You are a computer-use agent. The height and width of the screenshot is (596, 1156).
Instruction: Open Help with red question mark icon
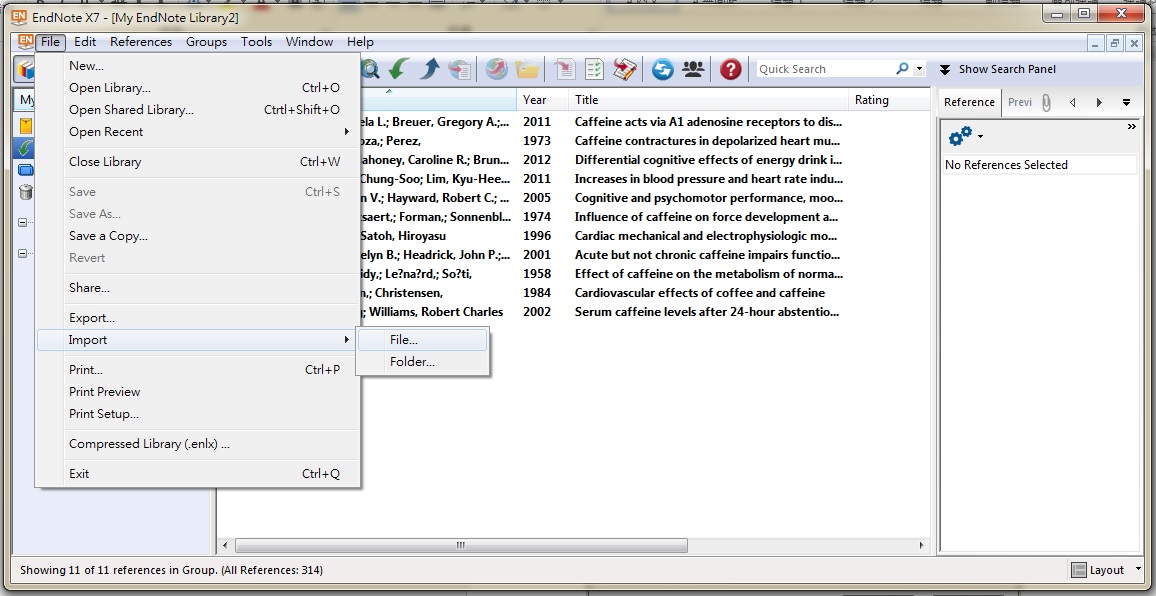click(x=730, y=69)
